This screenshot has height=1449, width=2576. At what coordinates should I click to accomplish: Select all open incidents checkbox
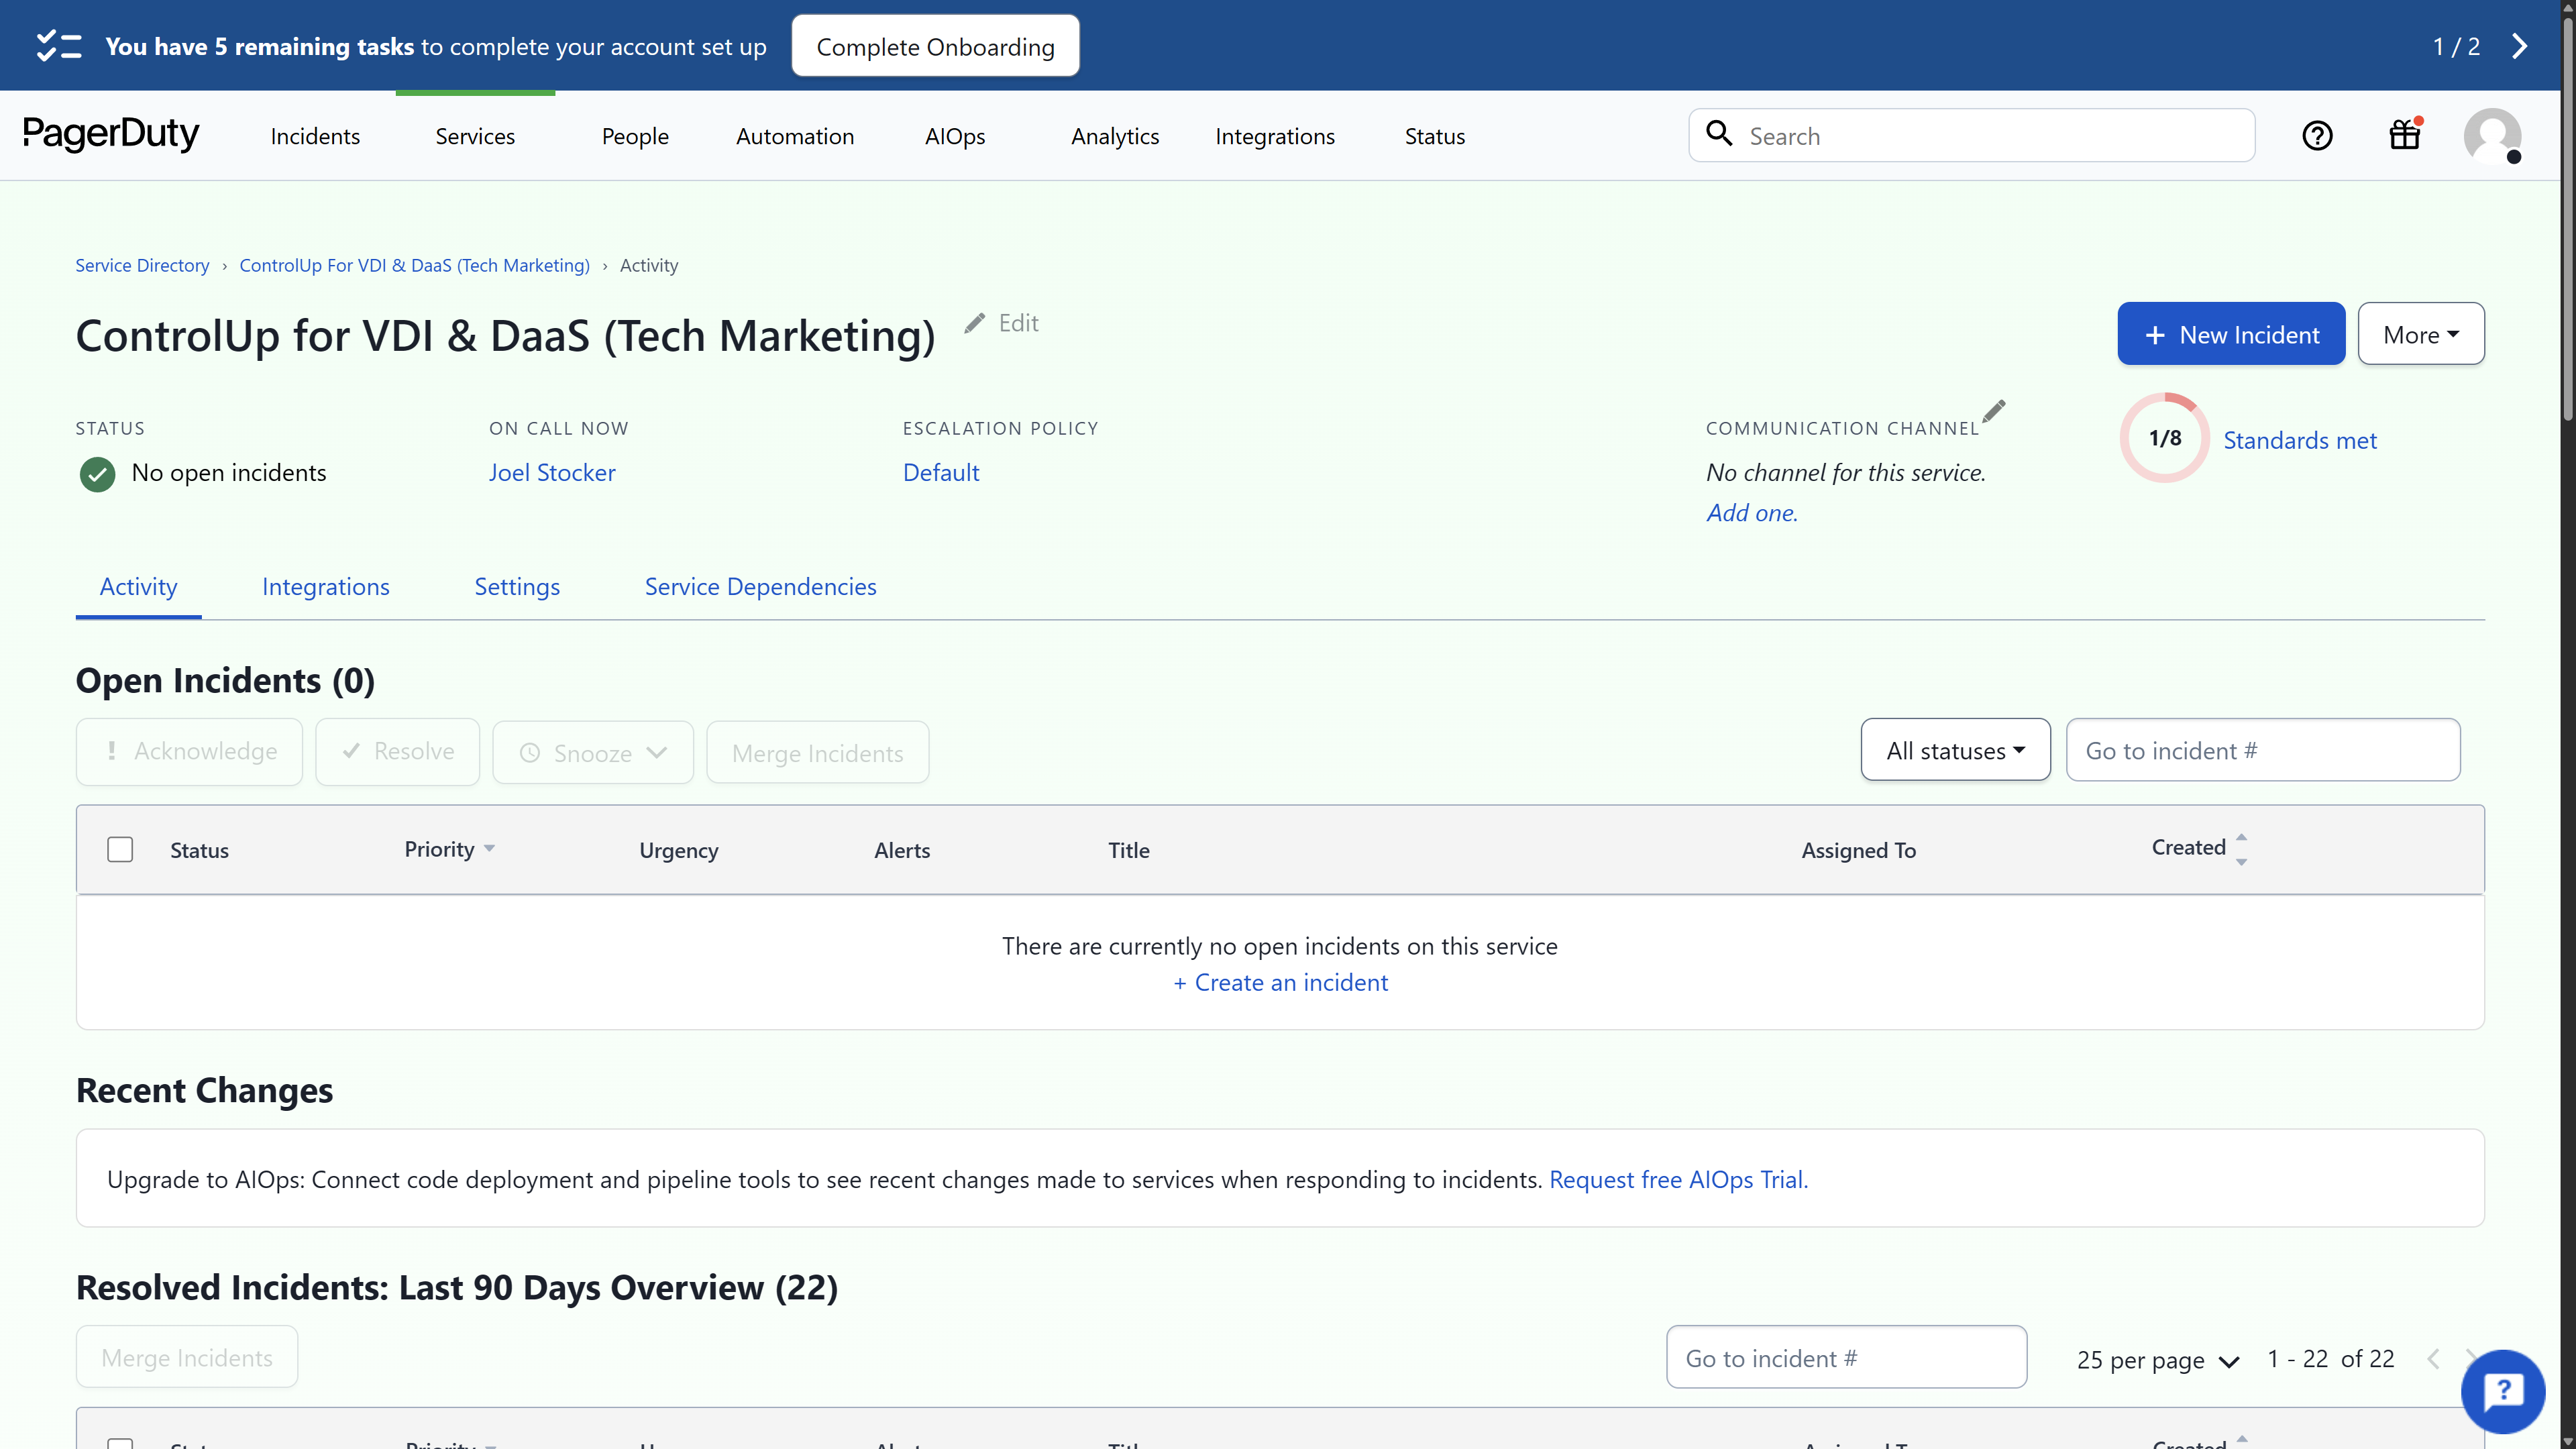point(120,849)
